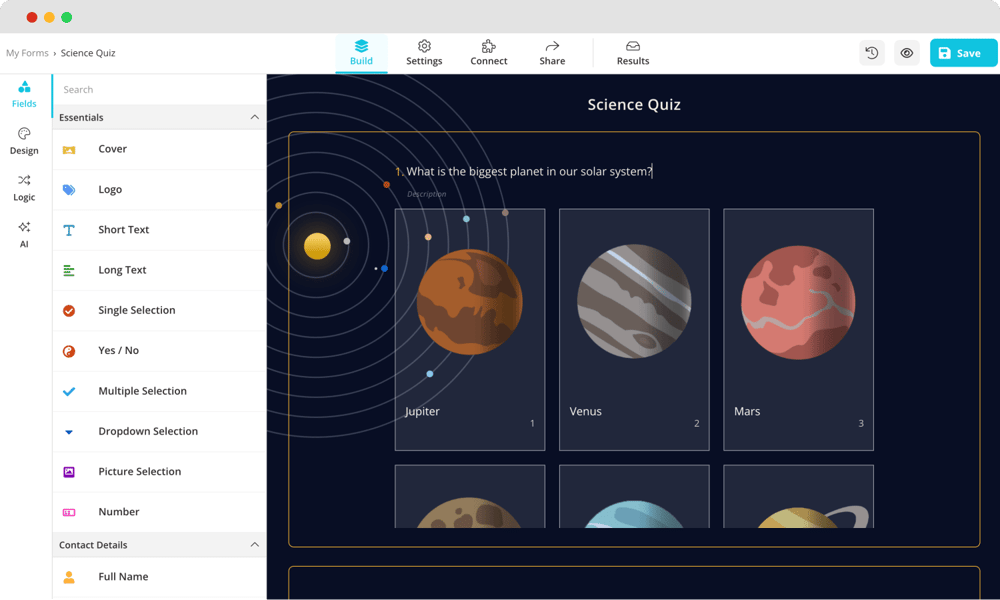Add a Yes / No field
The height and width of the screenshot is (600, 1000).
pyautogui.click(x=118, y=351)
